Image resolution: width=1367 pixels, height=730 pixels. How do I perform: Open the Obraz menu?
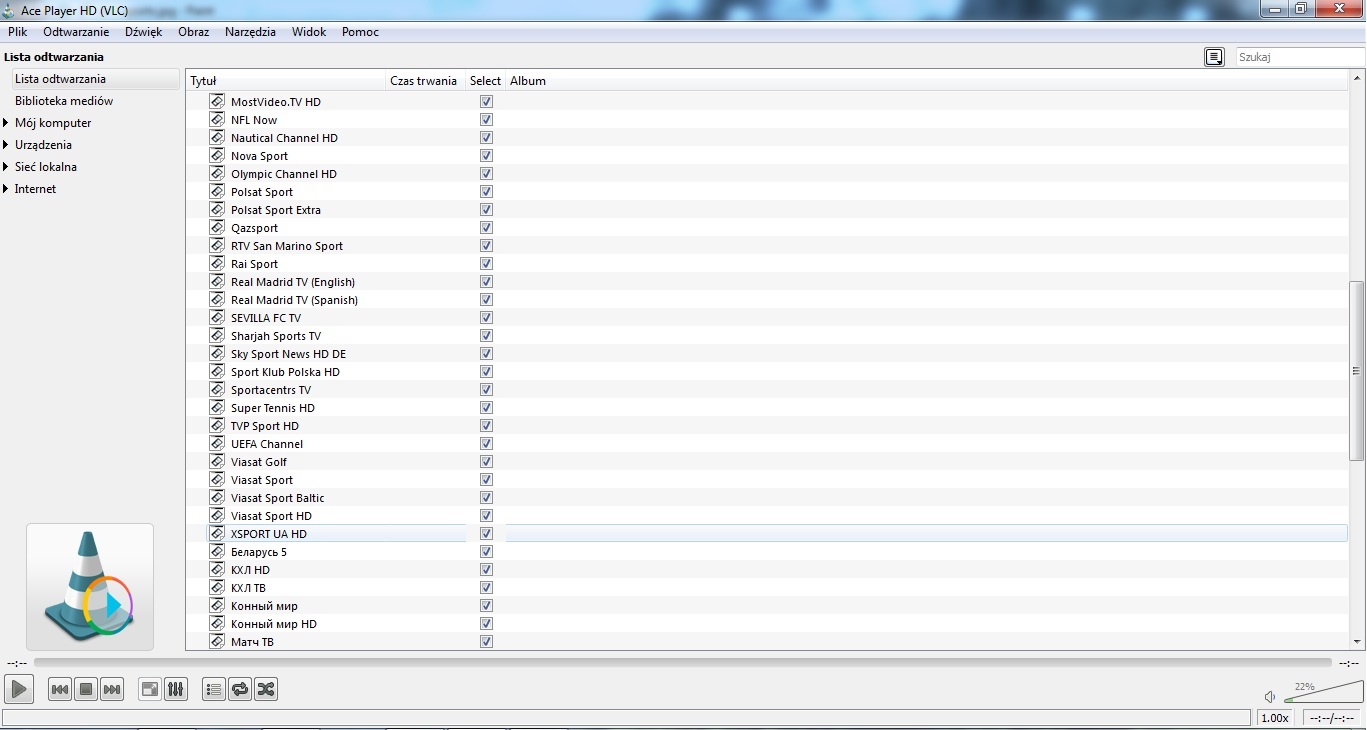coord(194,32)
